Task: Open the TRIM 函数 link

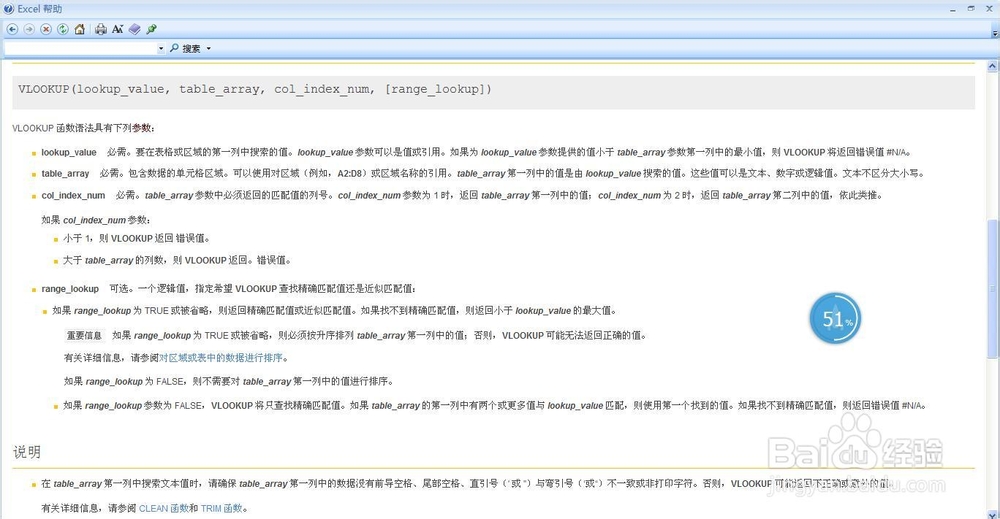Action: coord(221,508)
